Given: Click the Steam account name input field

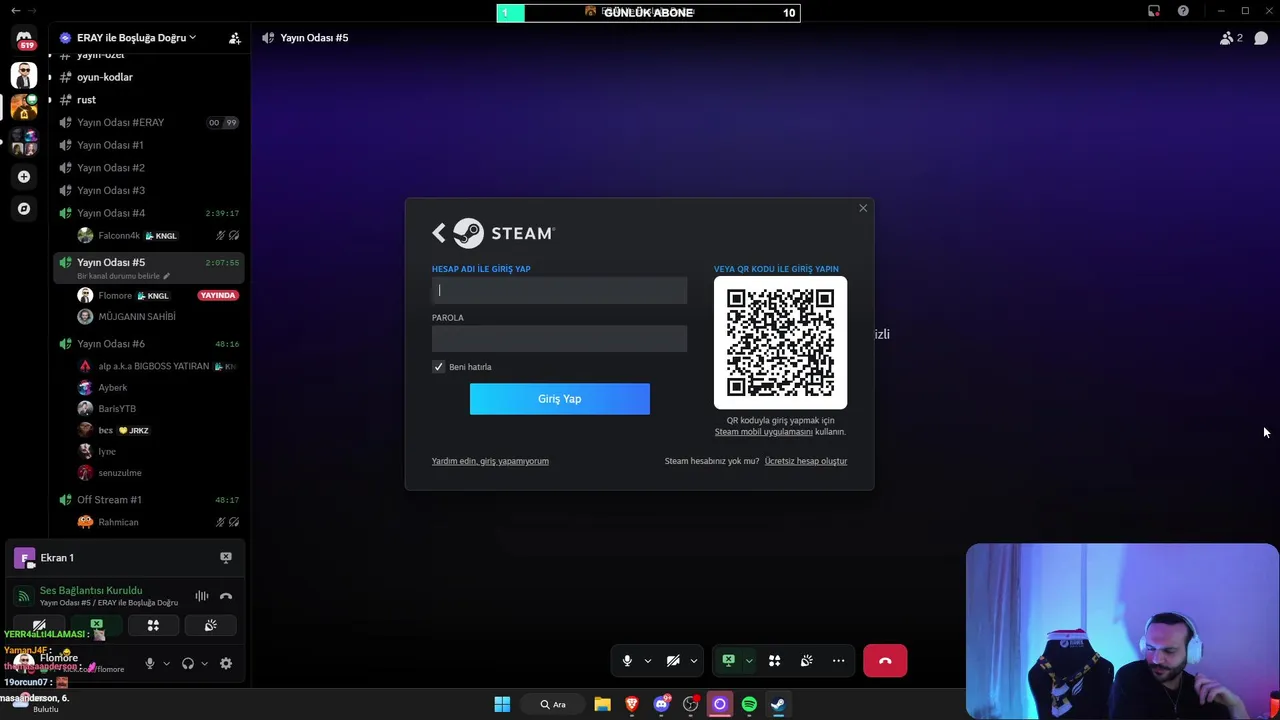Looking at the screenshot, I should [559, 290].
